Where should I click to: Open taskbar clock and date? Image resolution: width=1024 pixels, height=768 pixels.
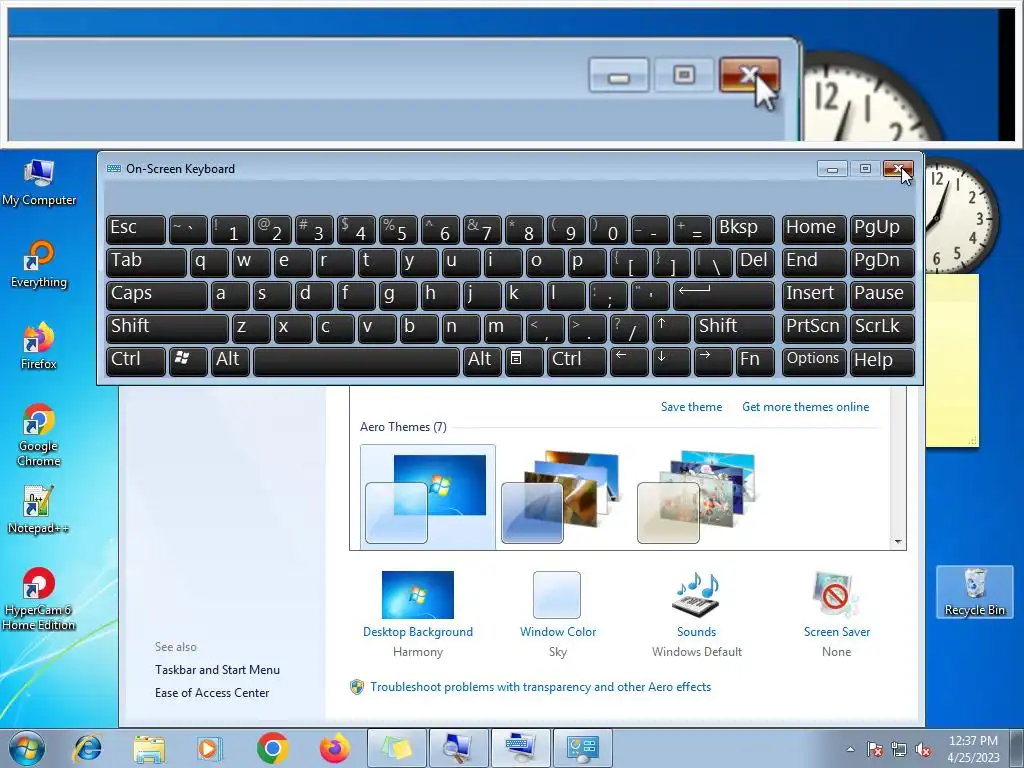(973, 749)
